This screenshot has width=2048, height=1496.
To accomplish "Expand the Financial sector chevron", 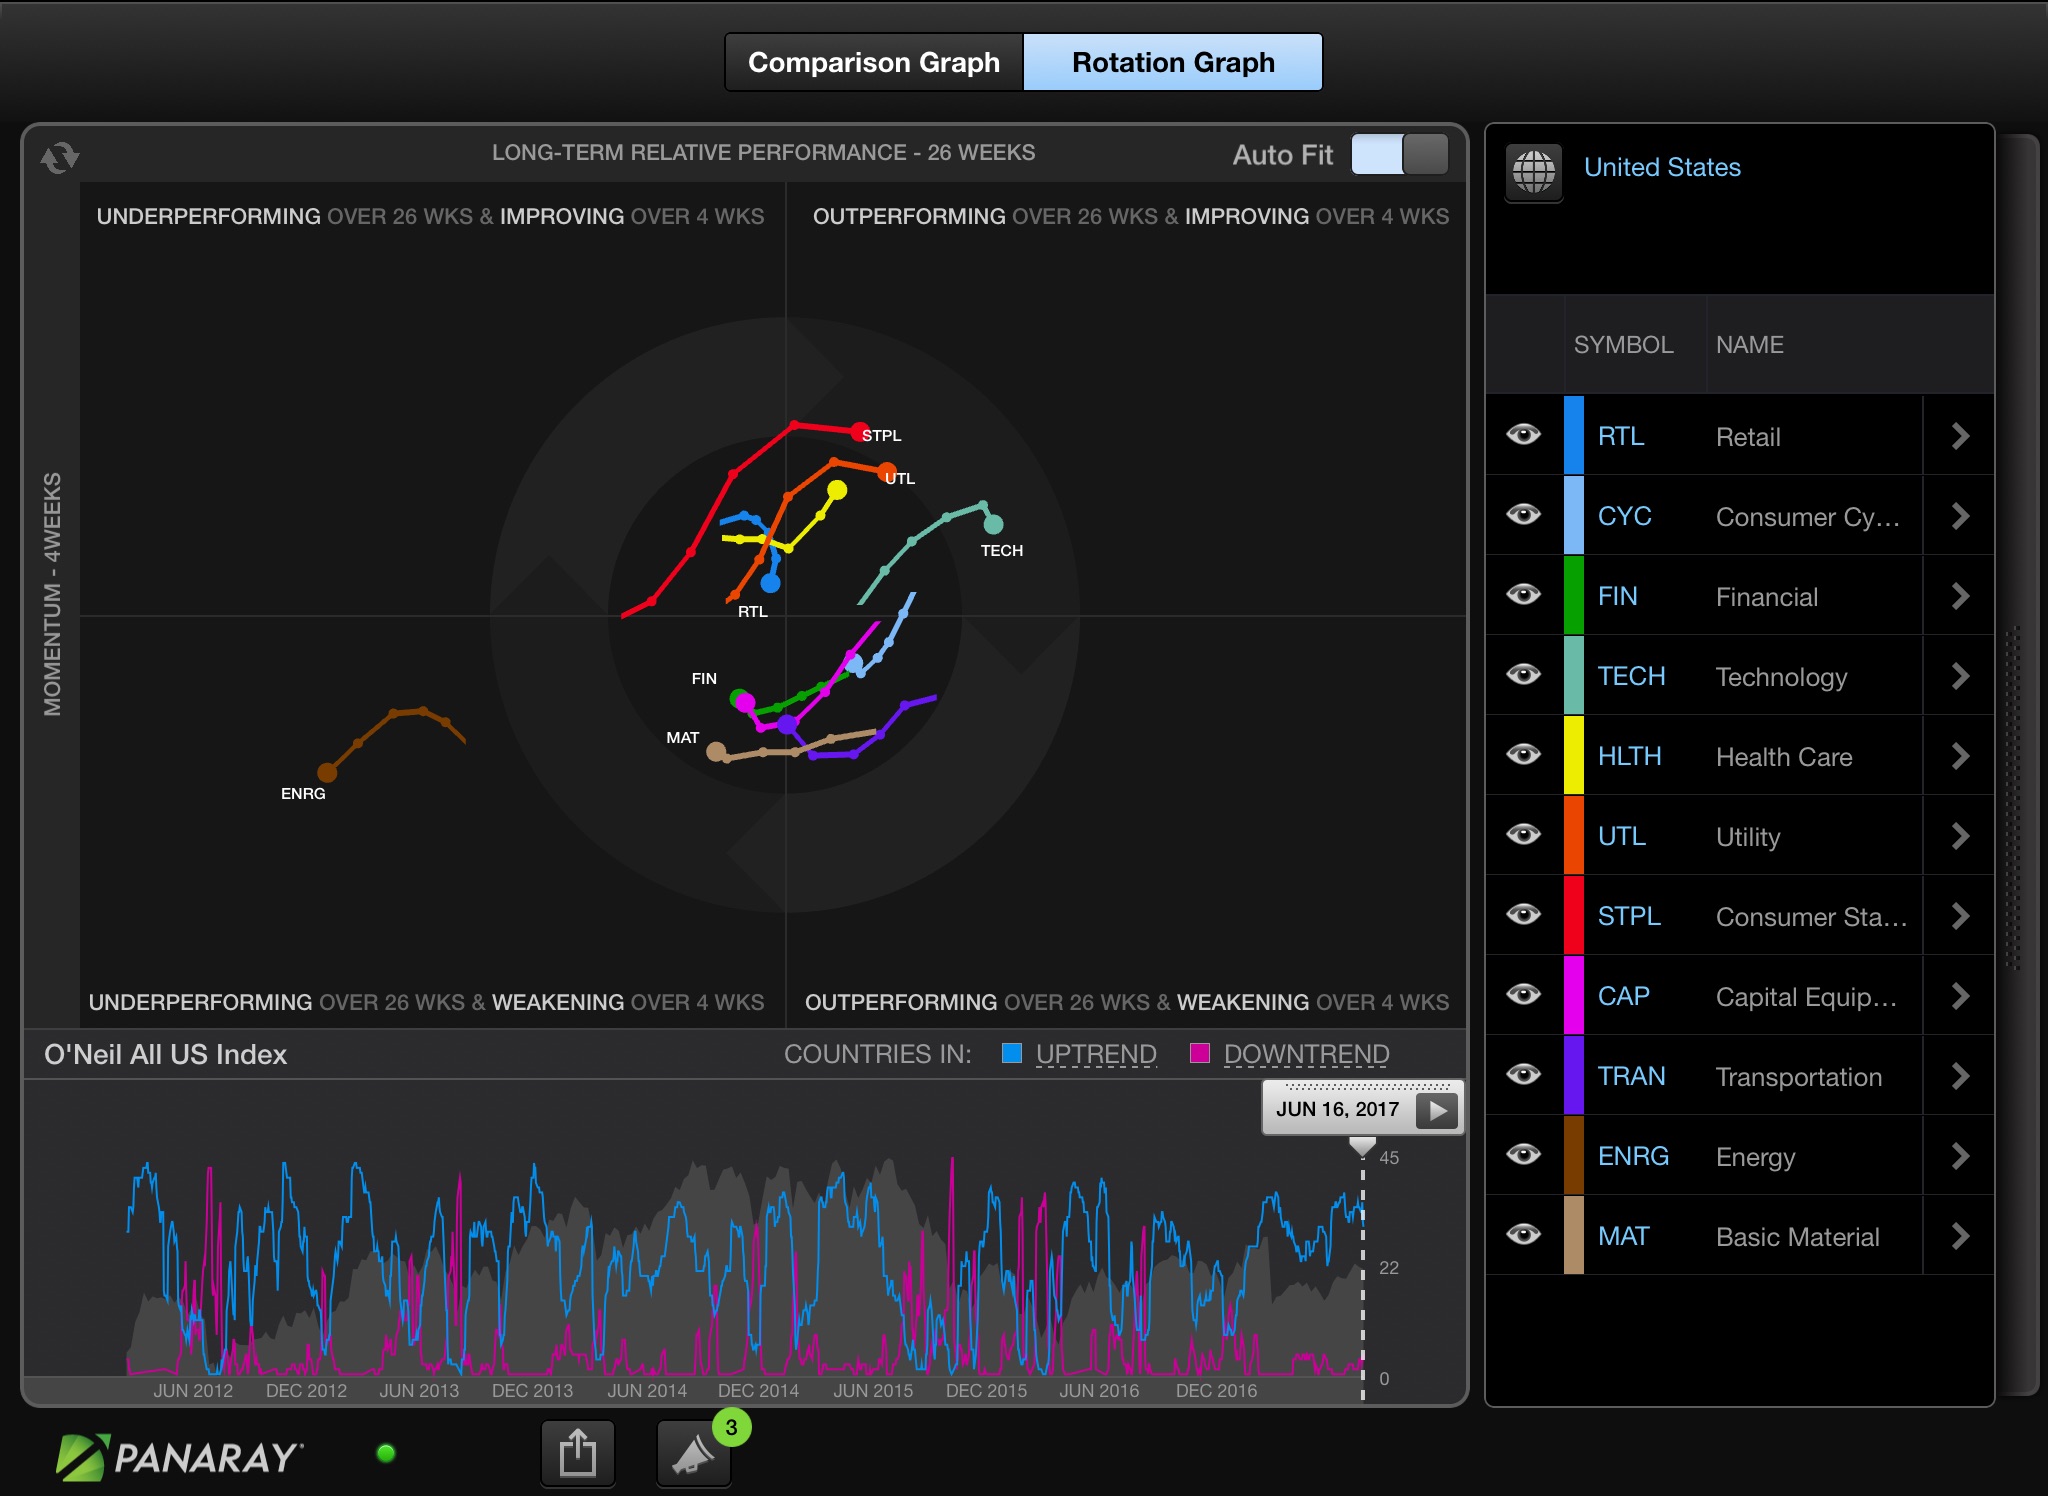I will pyautogui.click(x=1960, y=596).
